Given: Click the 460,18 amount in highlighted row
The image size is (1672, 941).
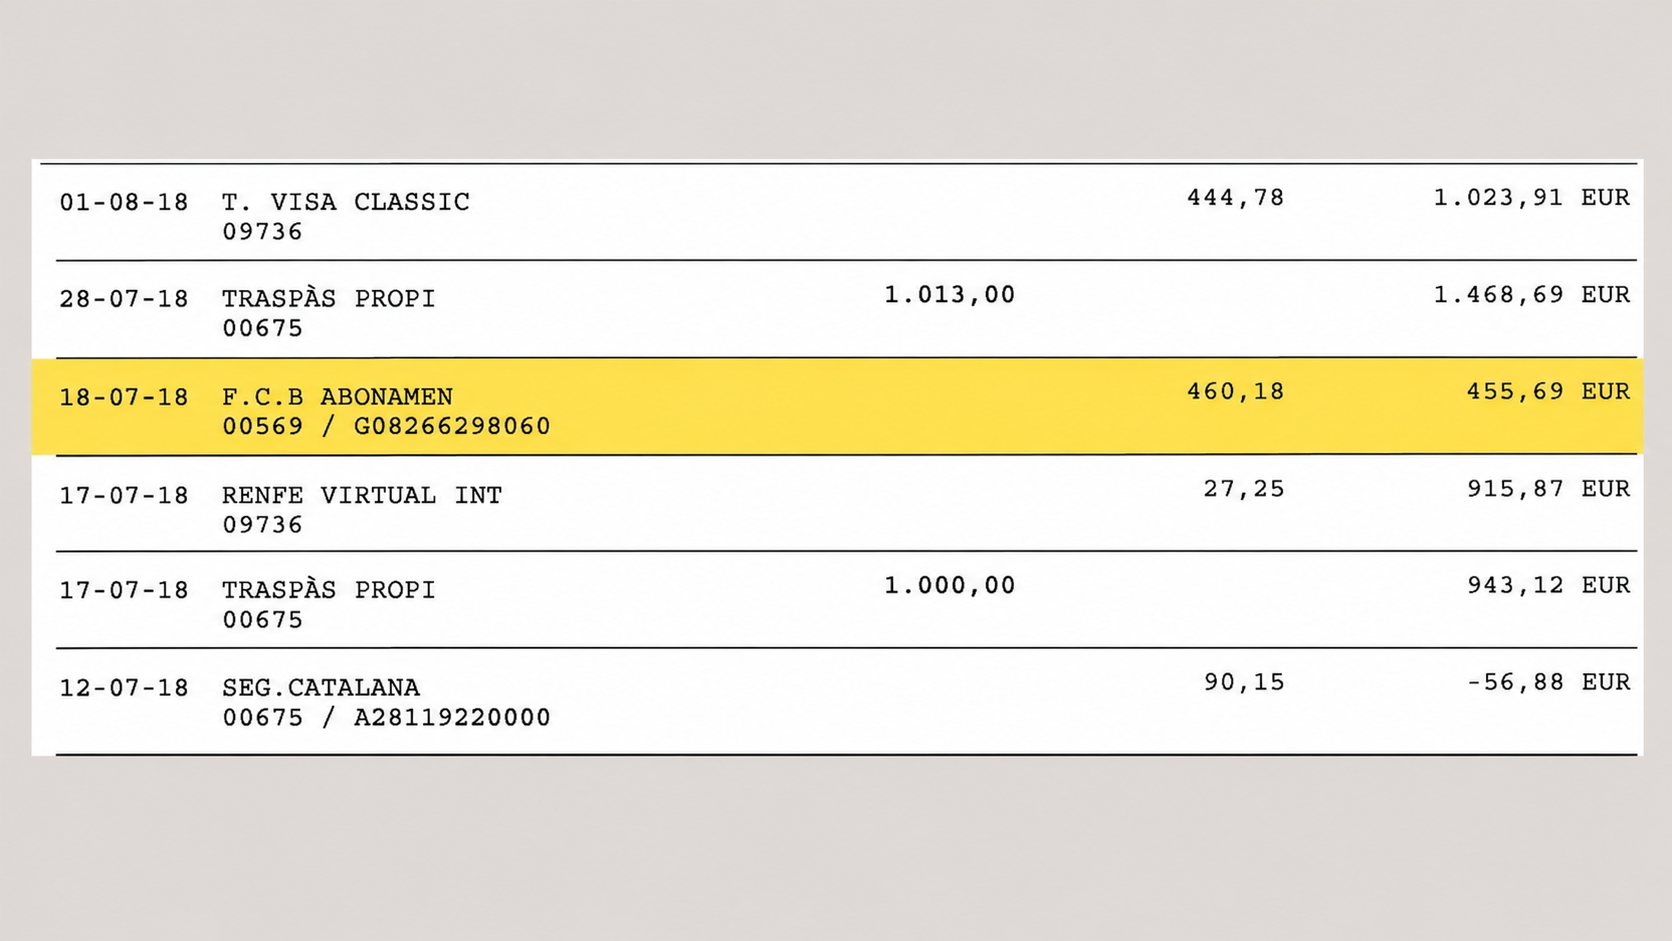Looking at the screenshot, I should click(1235, 391).
